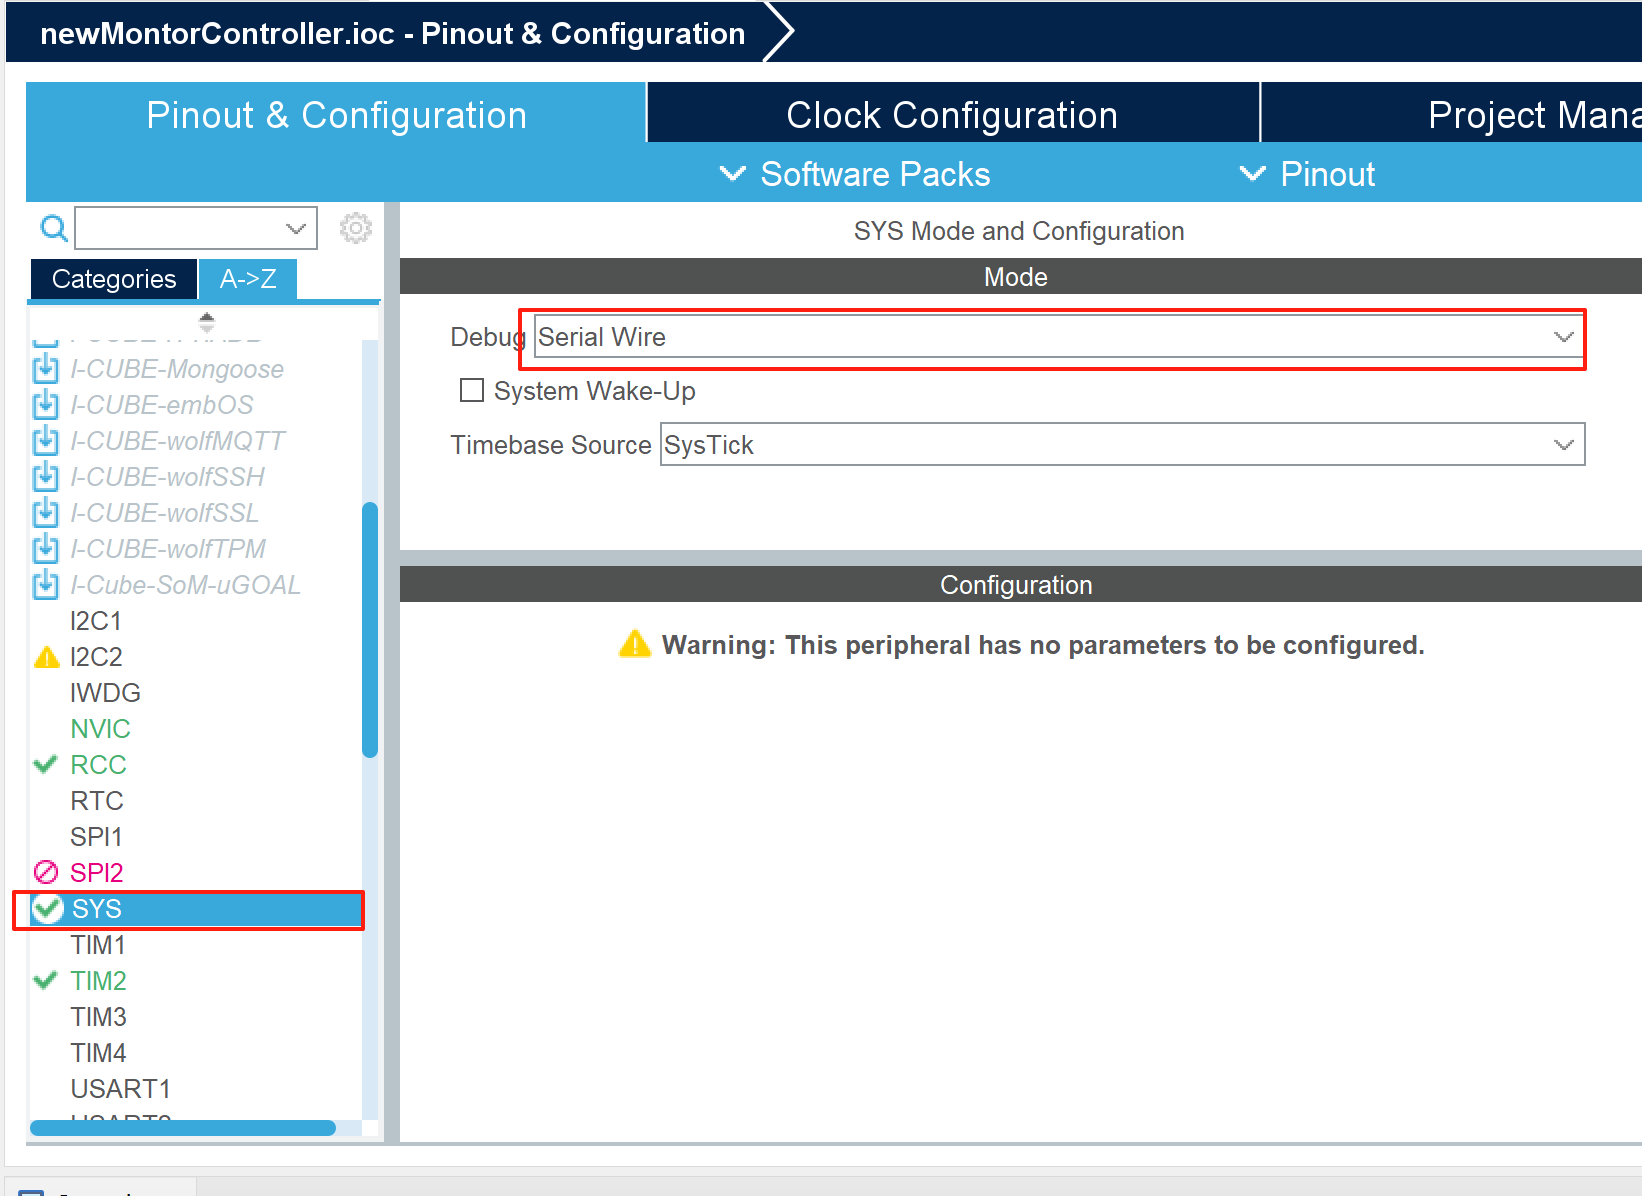Click the I-CUBE-wolfSSH download icon

46,477
